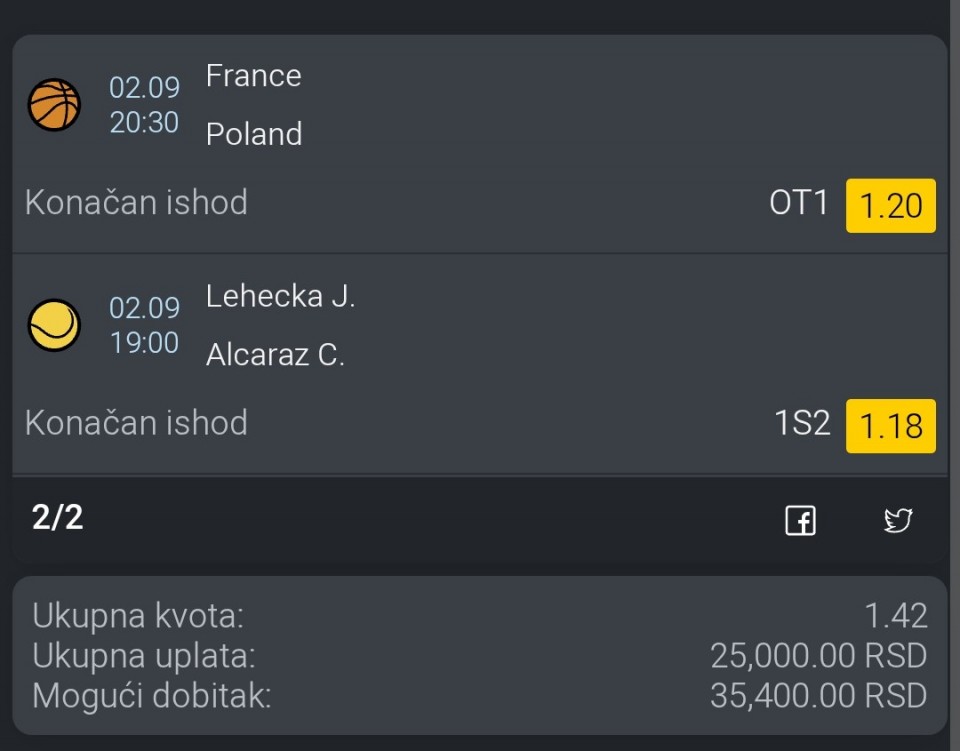Click Konačan ishod for France match
960x751 pixels.
(x=137, y=202)
